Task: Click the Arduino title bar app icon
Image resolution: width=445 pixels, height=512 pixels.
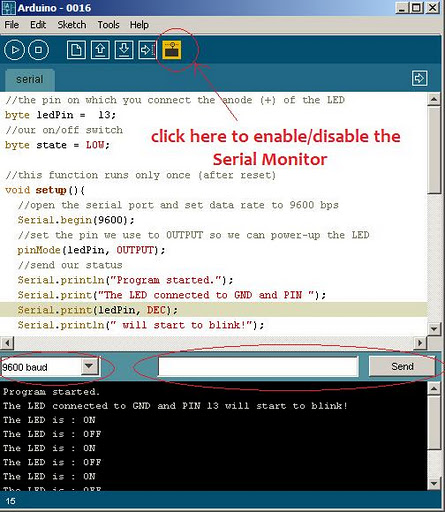Action: coord(9,8)
